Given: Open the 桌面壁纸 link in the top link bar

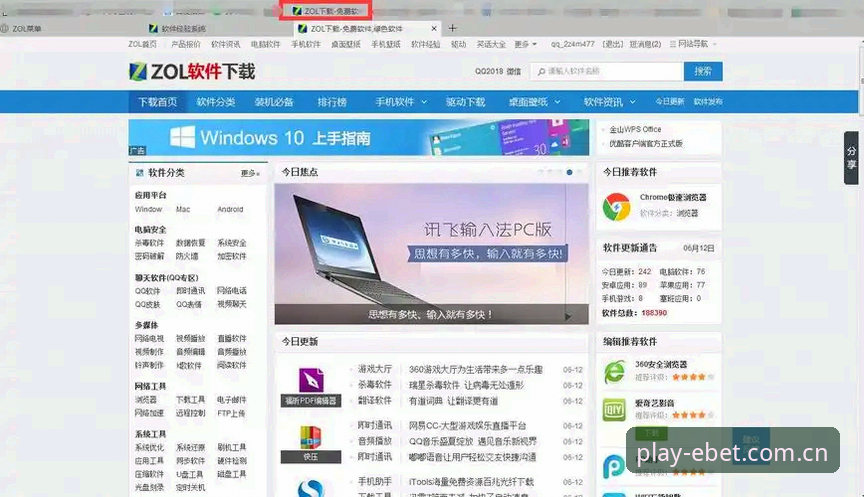Looking at the screenshot, I should point(345,44).
